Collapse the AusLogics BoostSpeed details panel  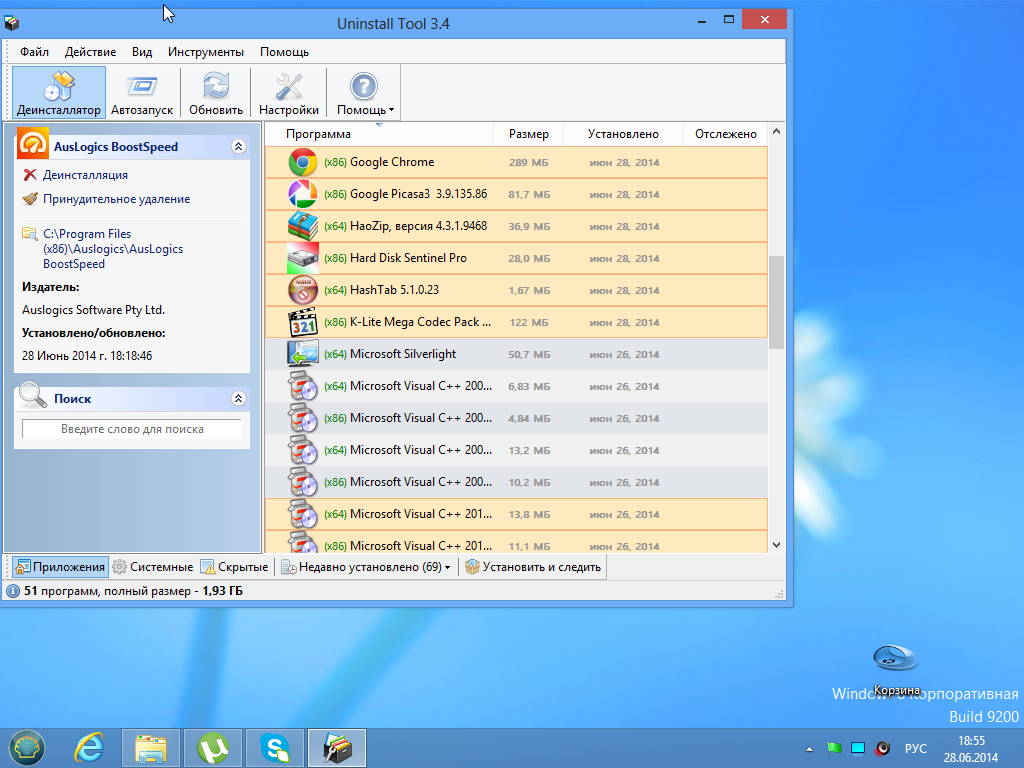click(x=238, y=146)
